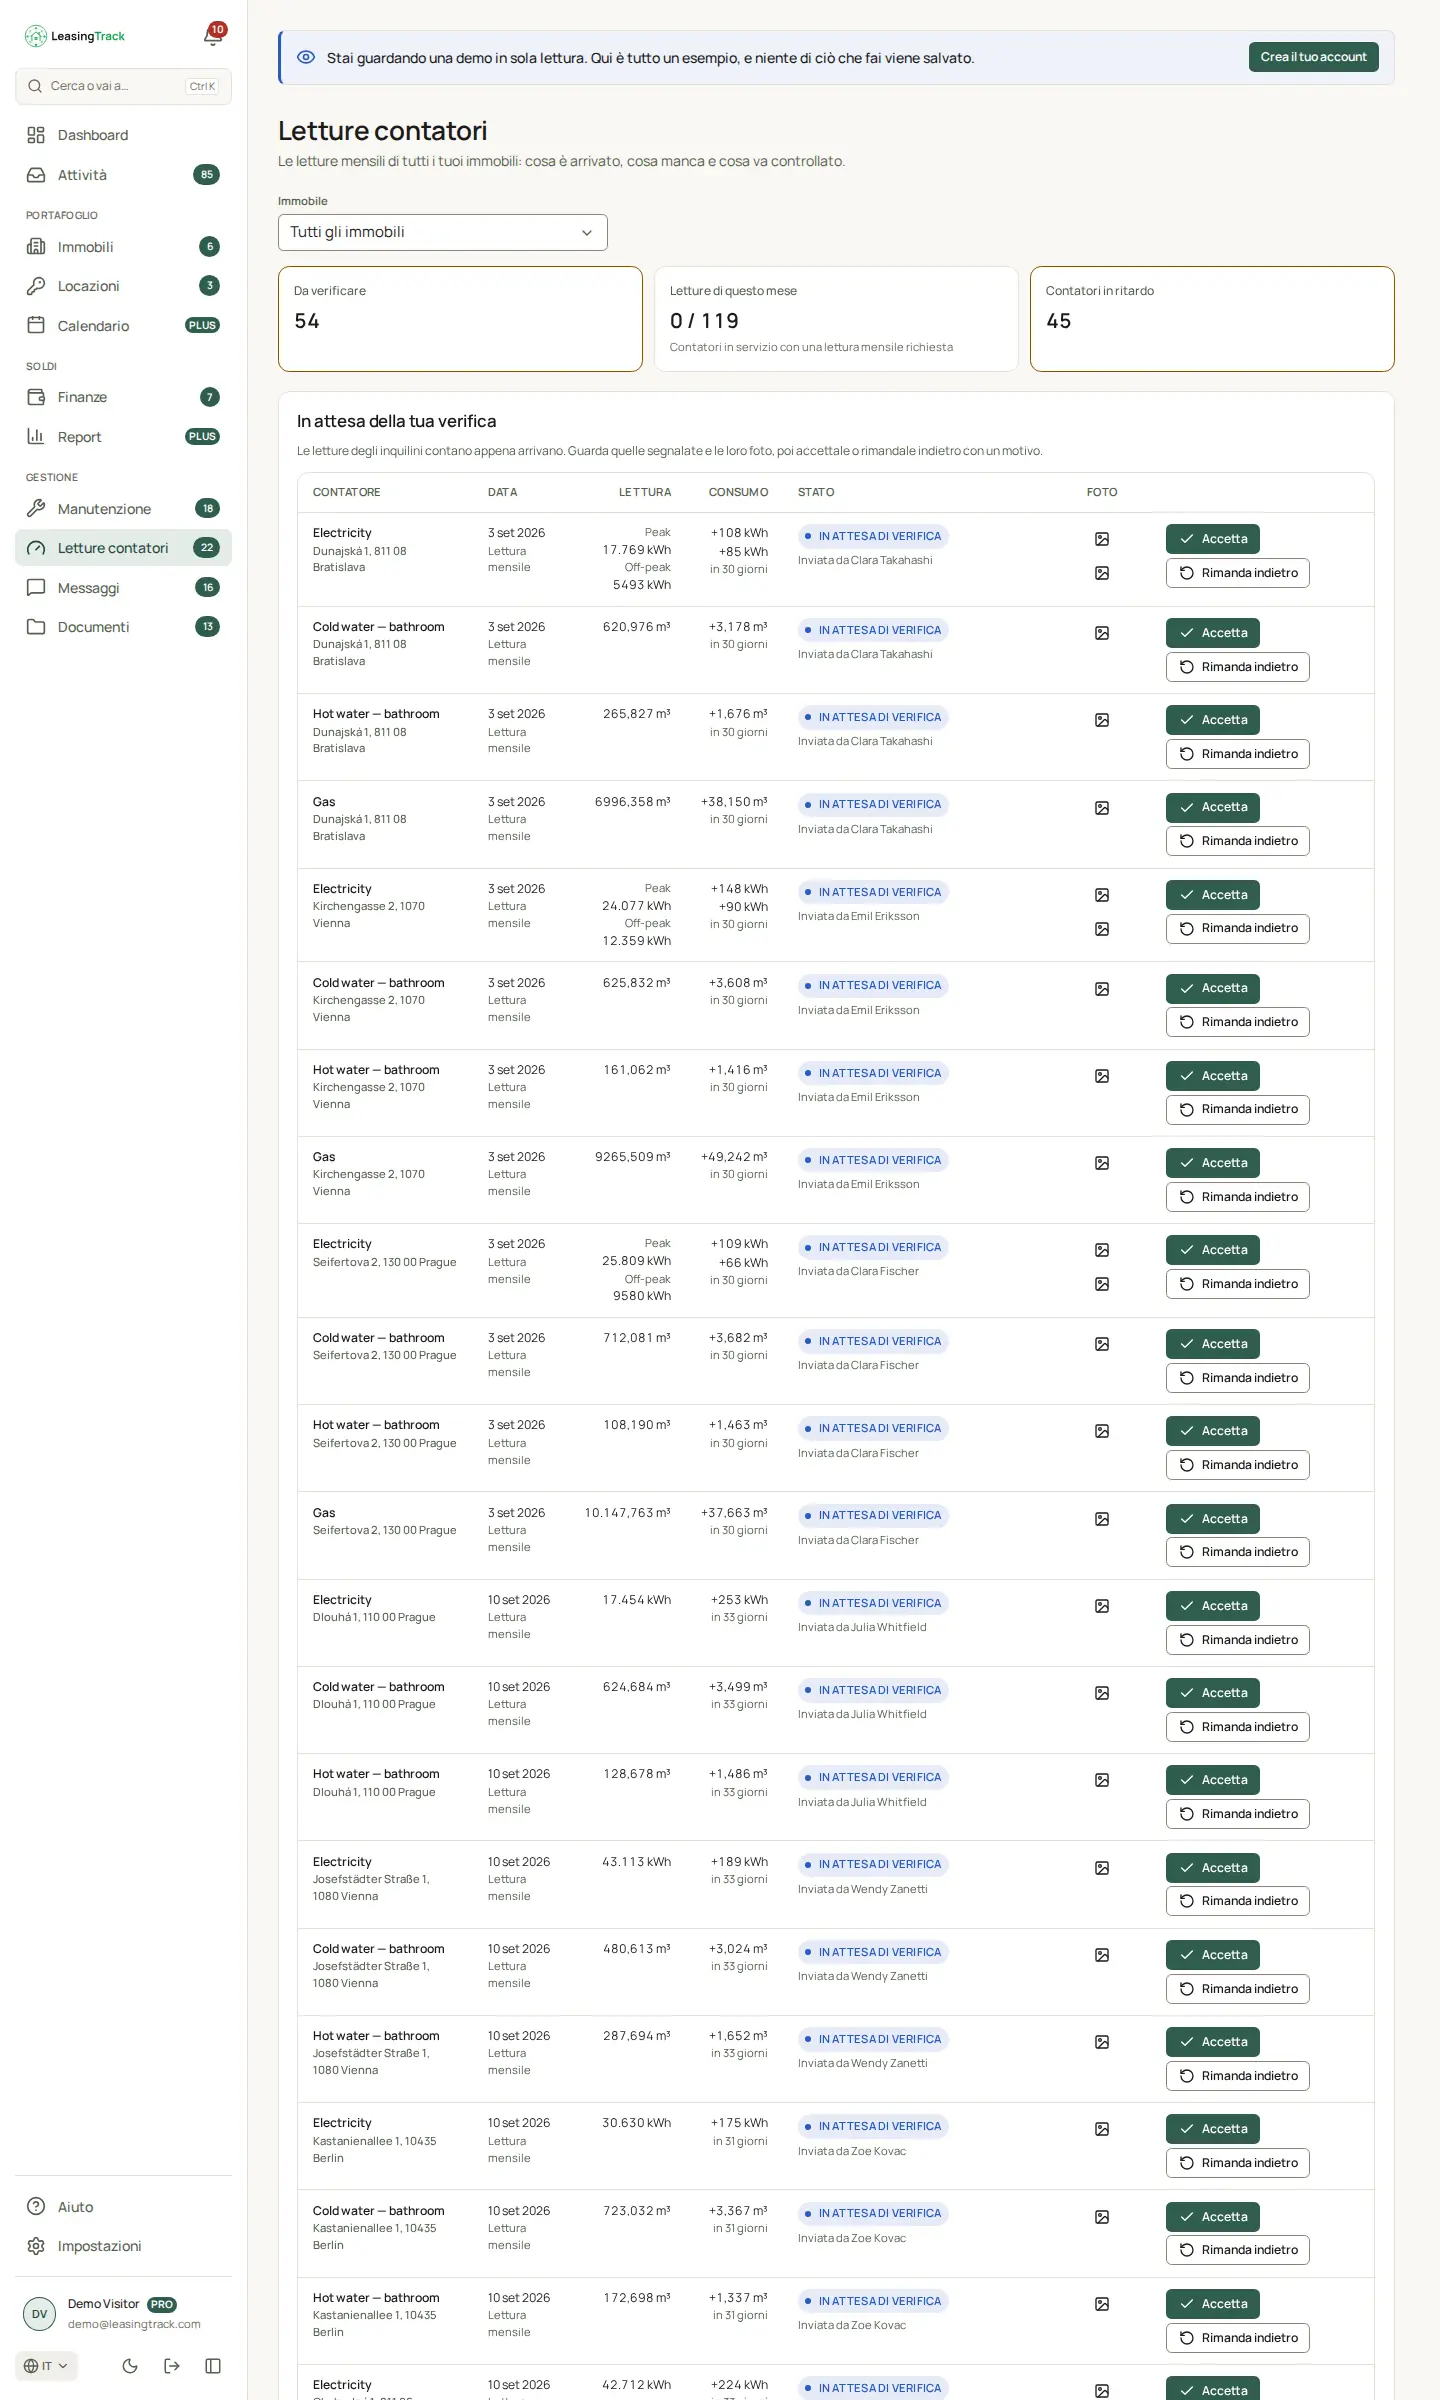This screenshot has height=2400, width=1440.
Task: Open photo for Dunajská Hot water reading
Action: [1102, 720]
